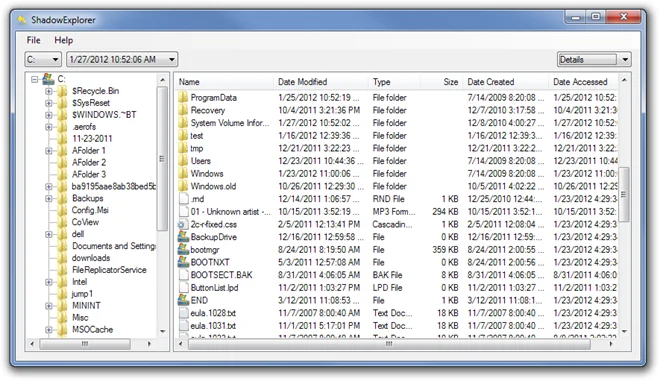The width and height of the screenshot is (660, 381).
Task: Sort by Date Modified column header
Action: tap(321, 82)
